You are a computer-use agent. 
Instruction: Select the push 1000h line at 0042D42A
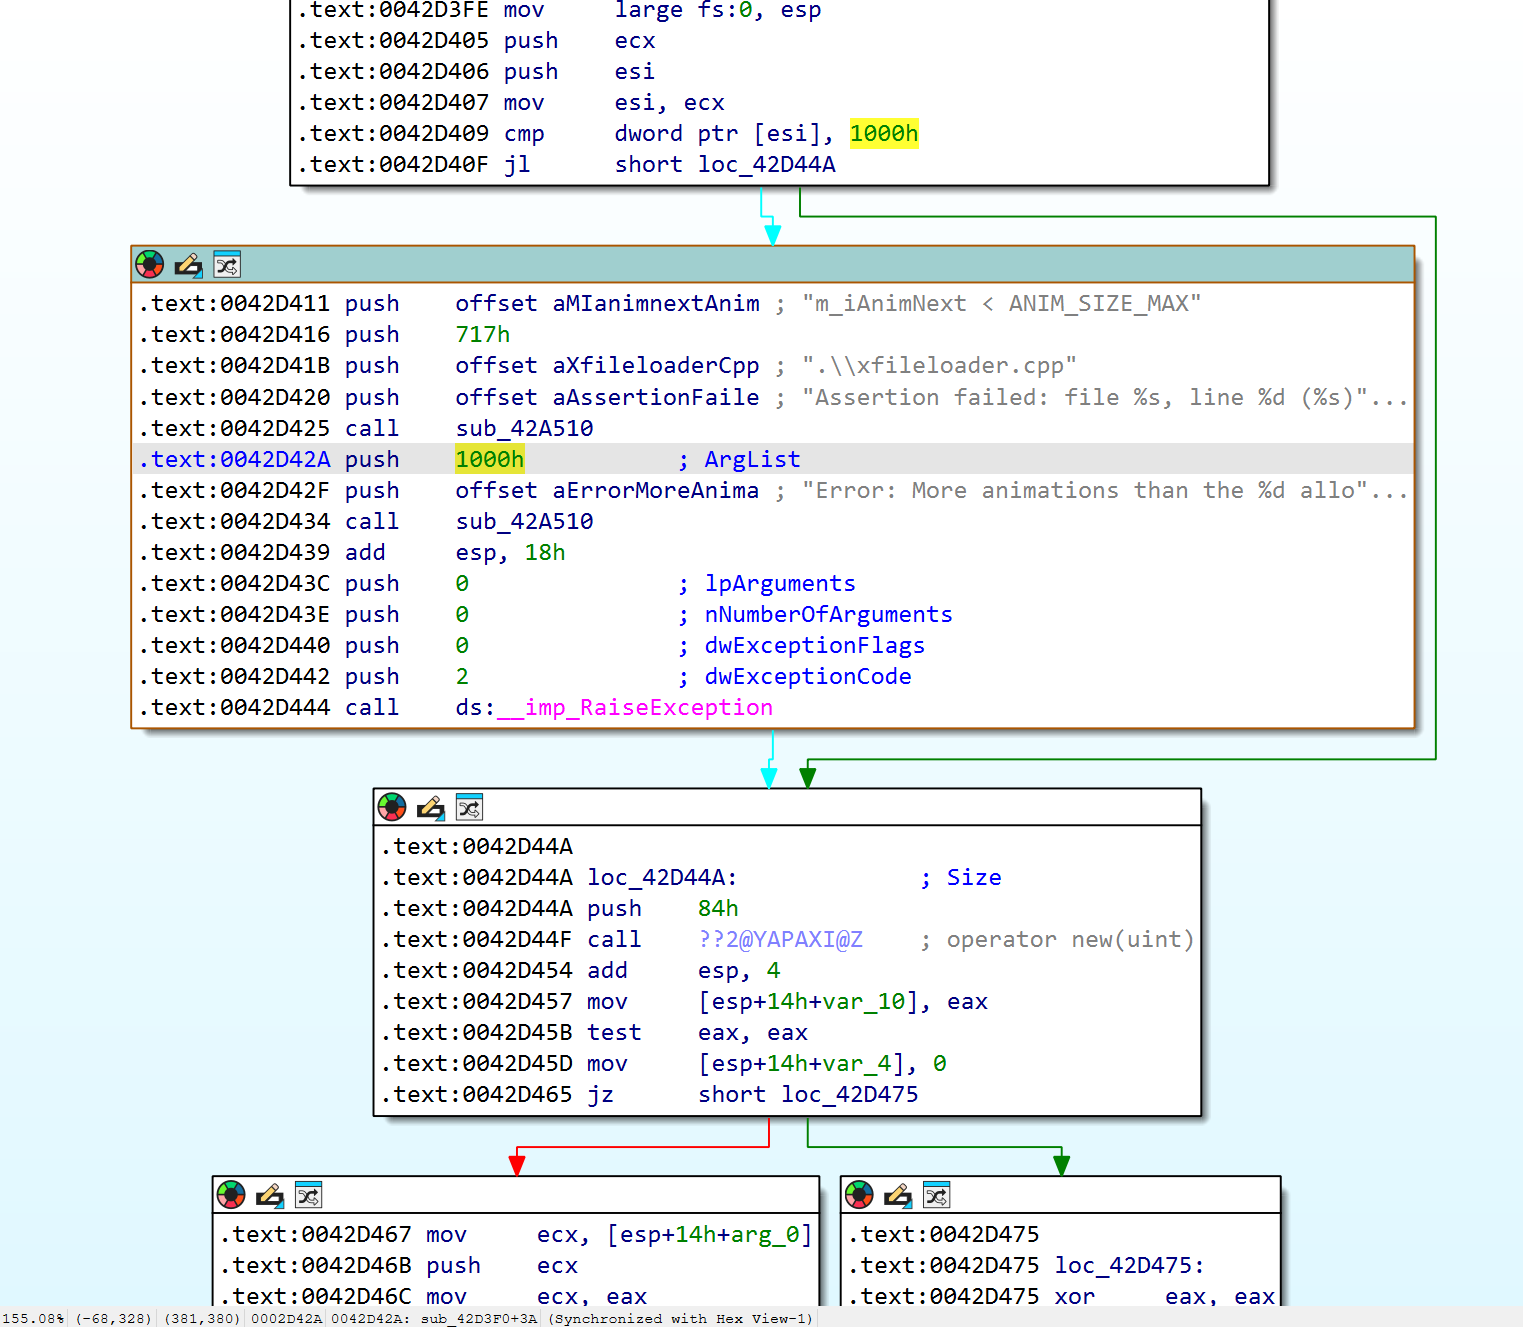coord(773,459)
